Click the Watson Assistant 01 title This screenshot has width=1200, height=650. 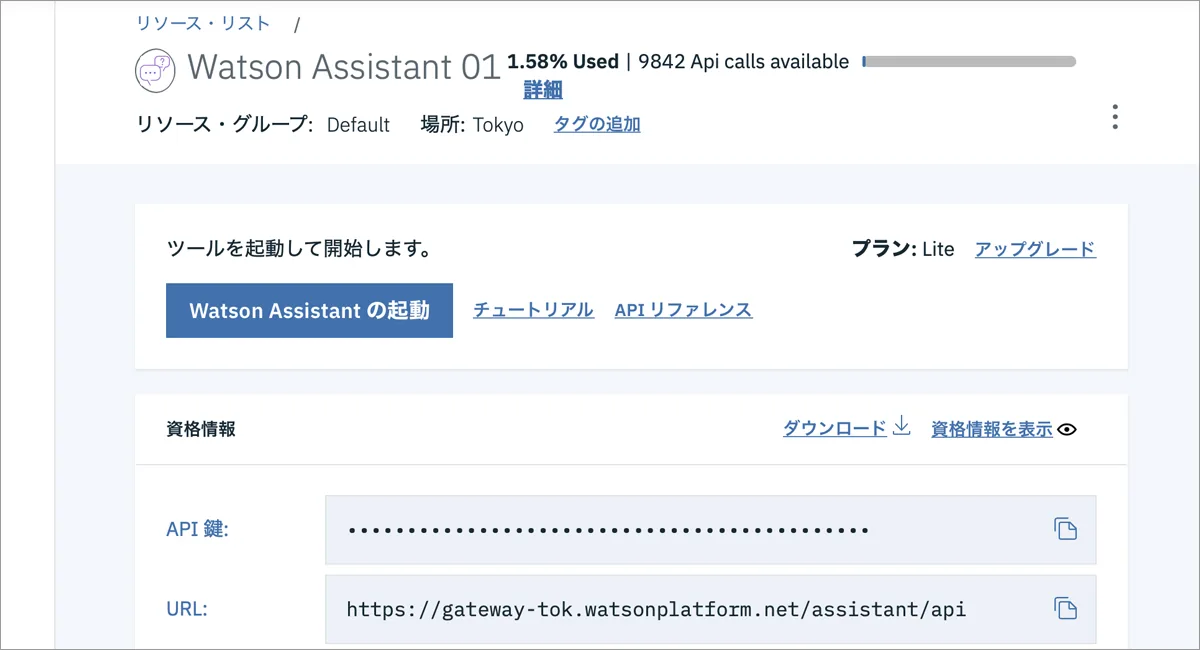343,67
